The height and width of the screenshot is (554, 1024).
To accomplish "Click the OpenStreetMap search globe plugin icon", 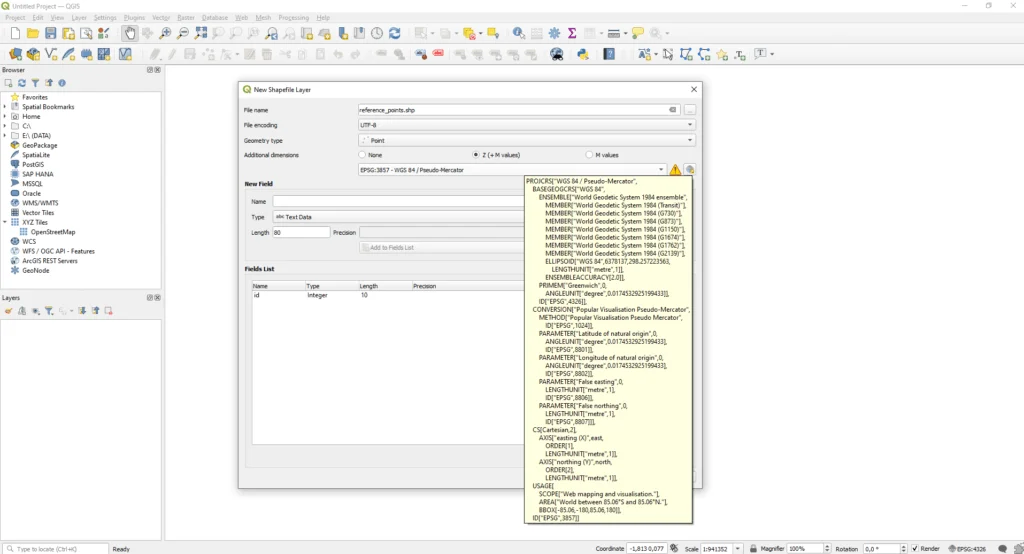I will [556, 54].
